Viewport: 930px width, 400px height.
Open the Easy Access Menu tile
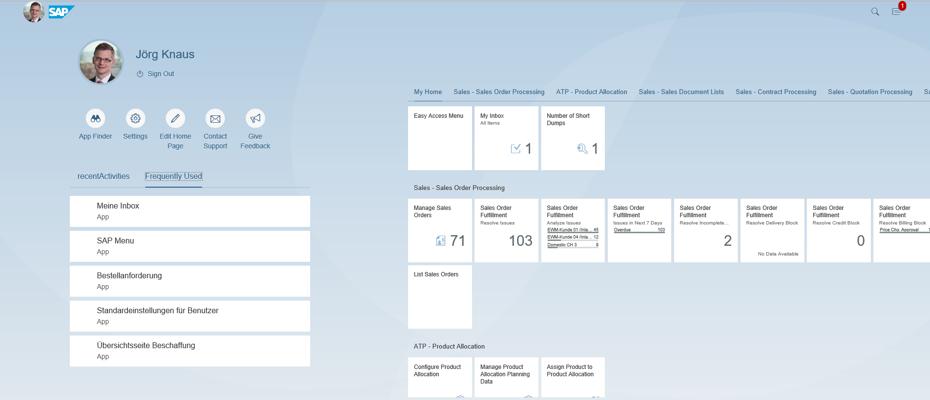tap(440, 138)
